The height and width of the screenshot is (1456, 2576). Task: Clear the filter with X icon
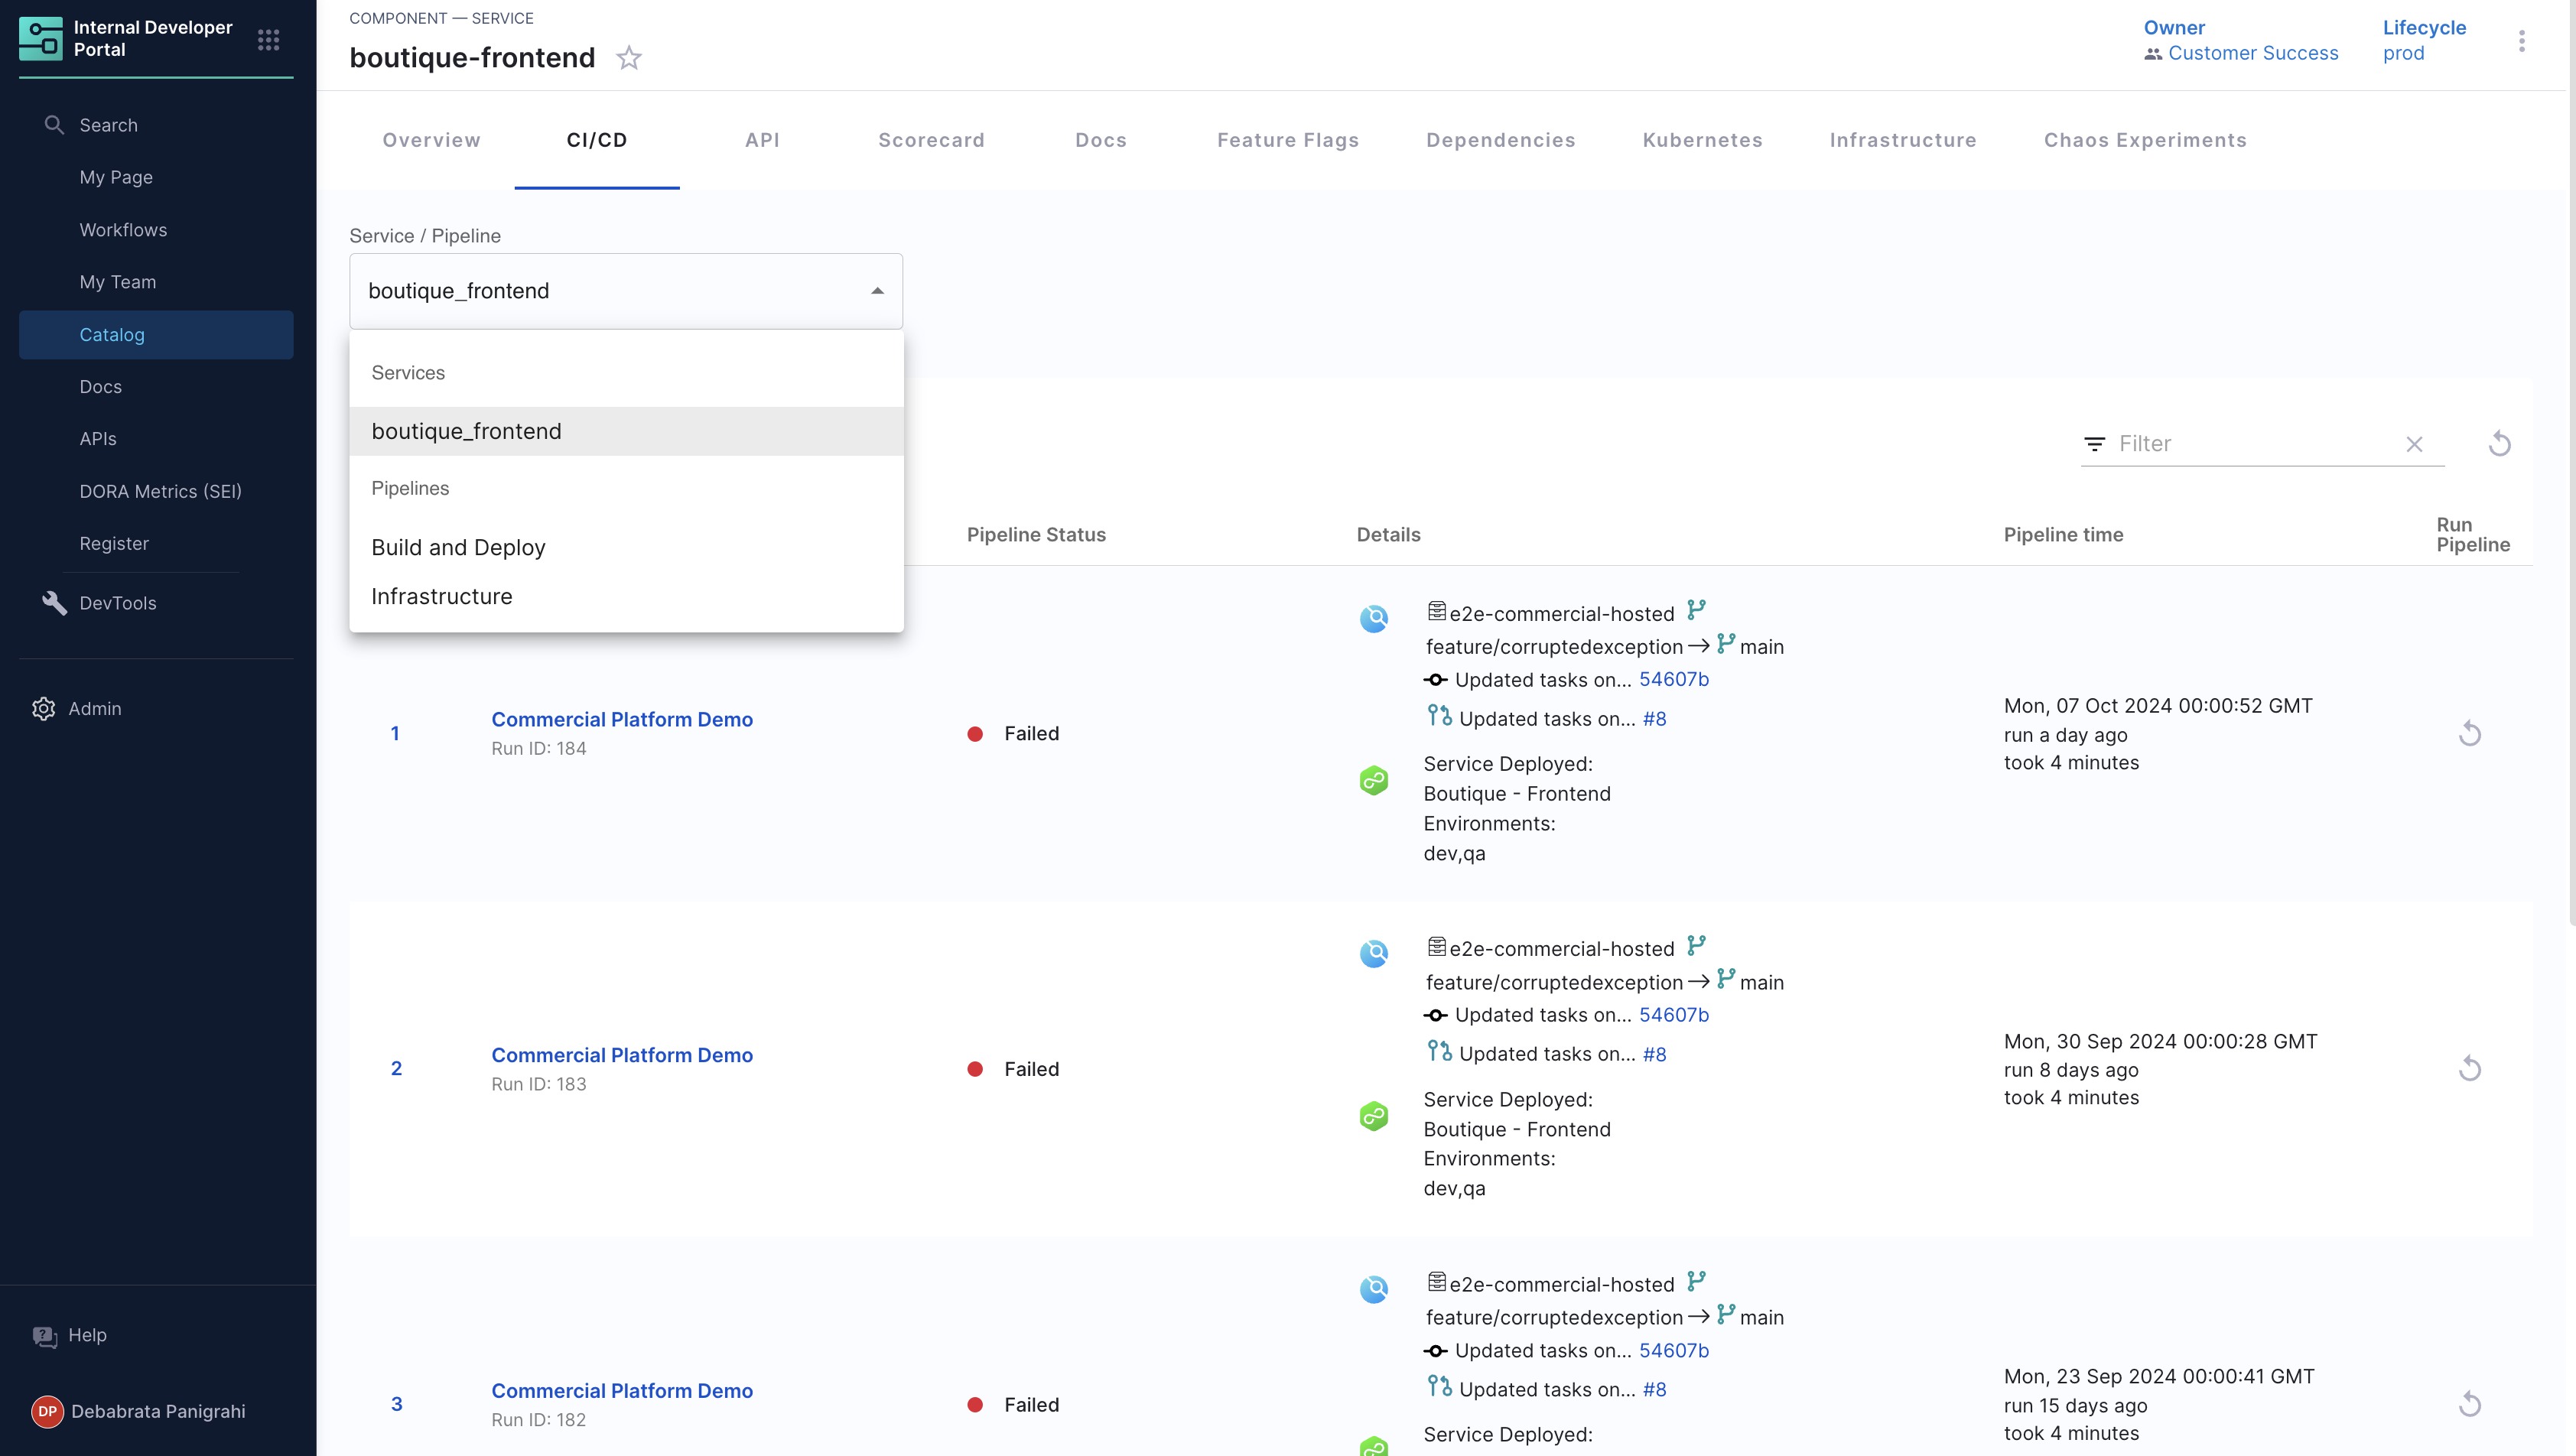(x=2414, y=444)
